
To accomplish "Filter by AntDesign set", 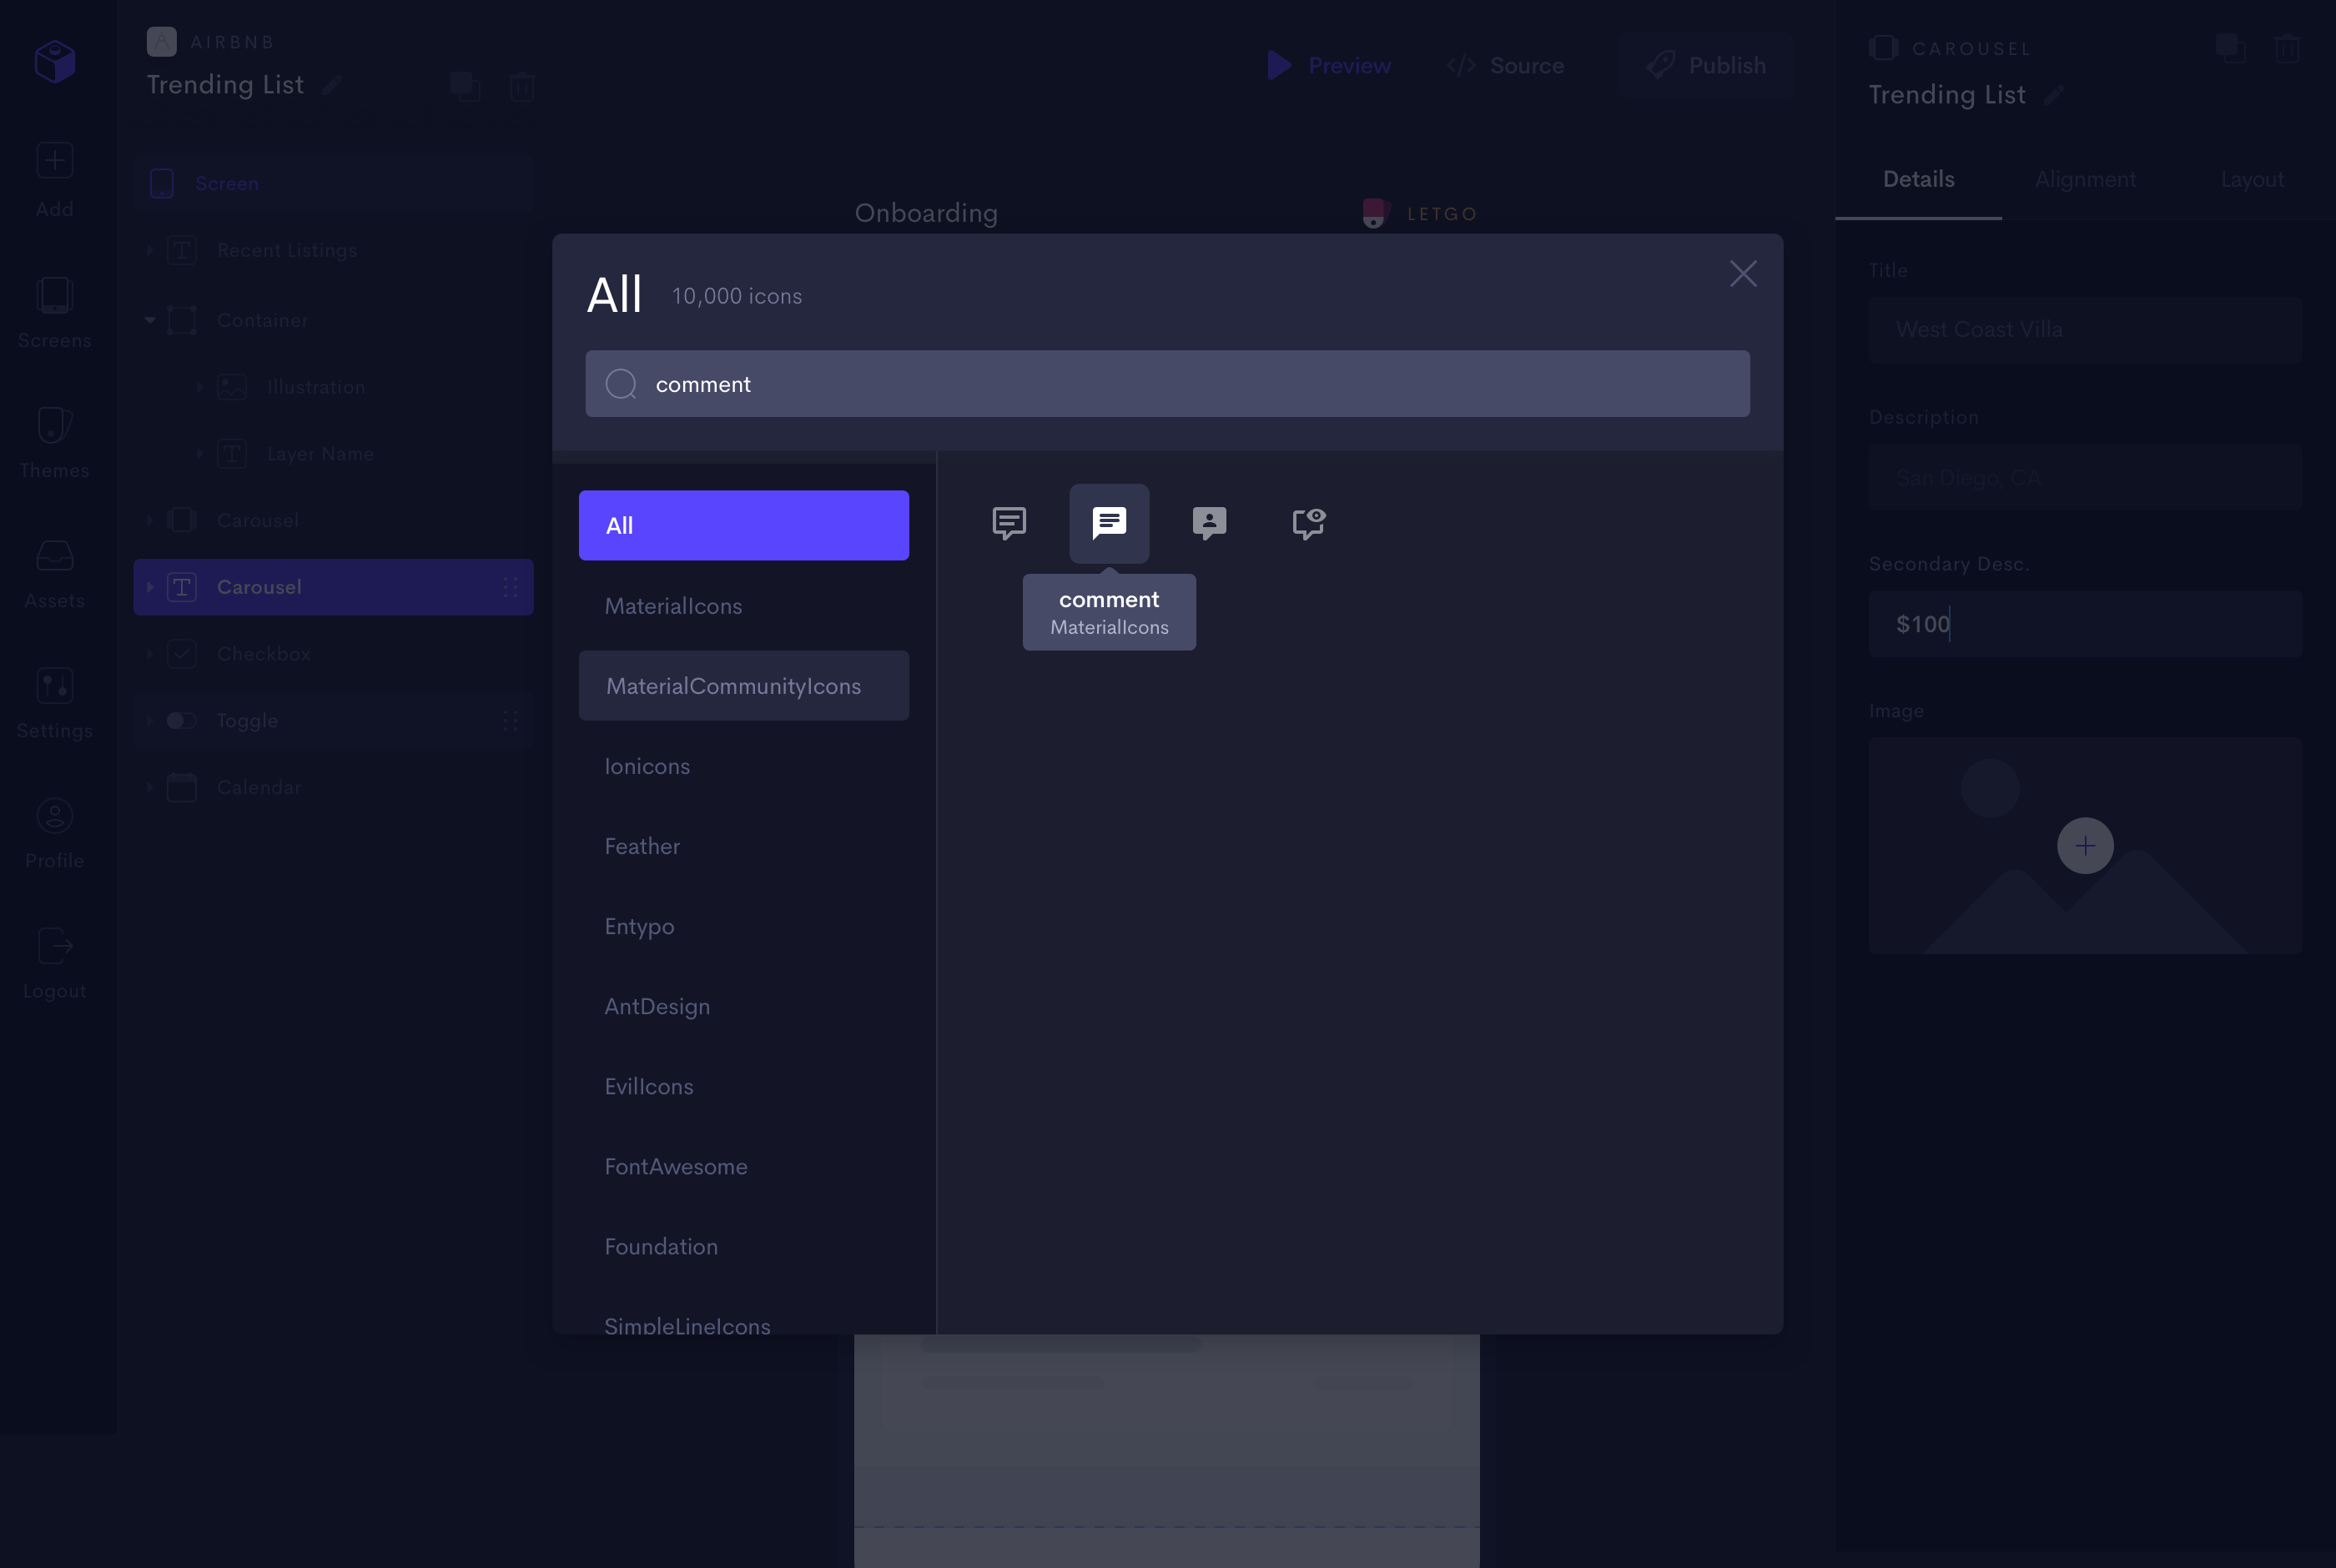I will point(743,1006).
